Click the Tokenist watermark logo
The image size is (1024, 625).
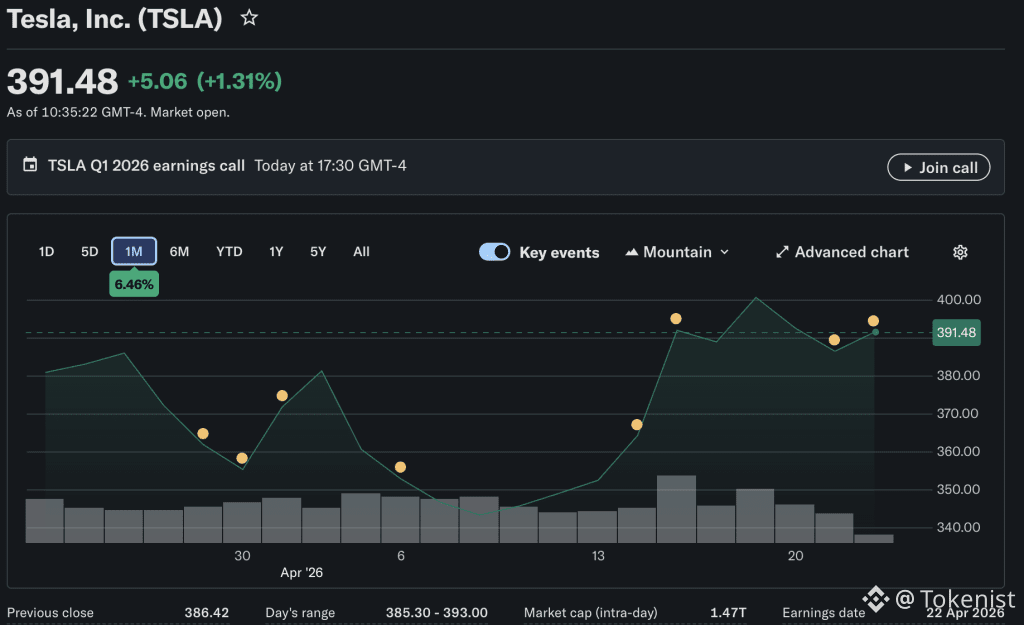876,598
